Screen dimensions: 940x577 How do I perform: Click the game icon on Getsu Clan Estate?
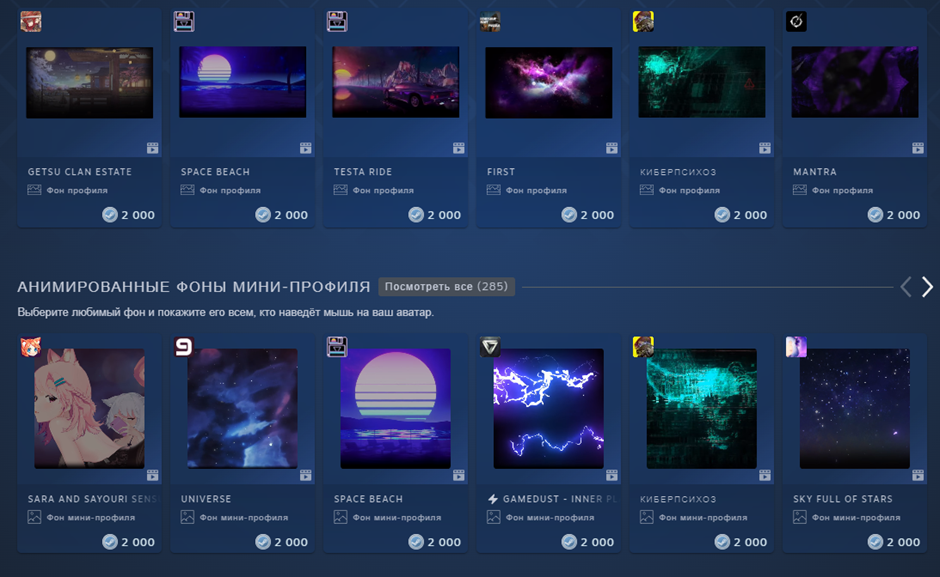pos(31,22)
